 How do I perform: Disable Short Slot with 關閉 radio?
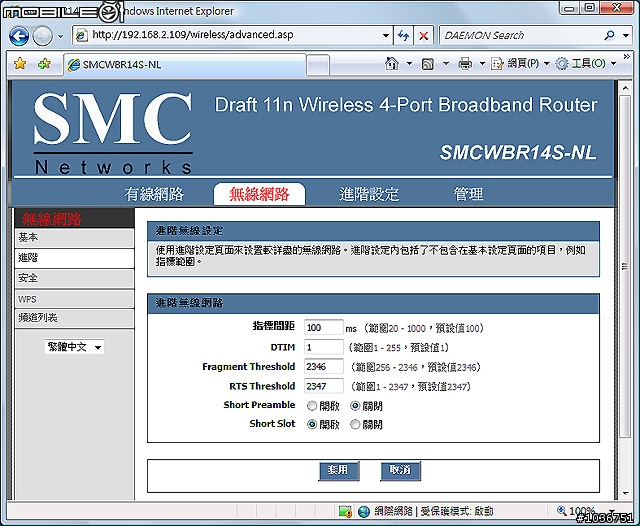pyautogui.click(x=355, y=424)
